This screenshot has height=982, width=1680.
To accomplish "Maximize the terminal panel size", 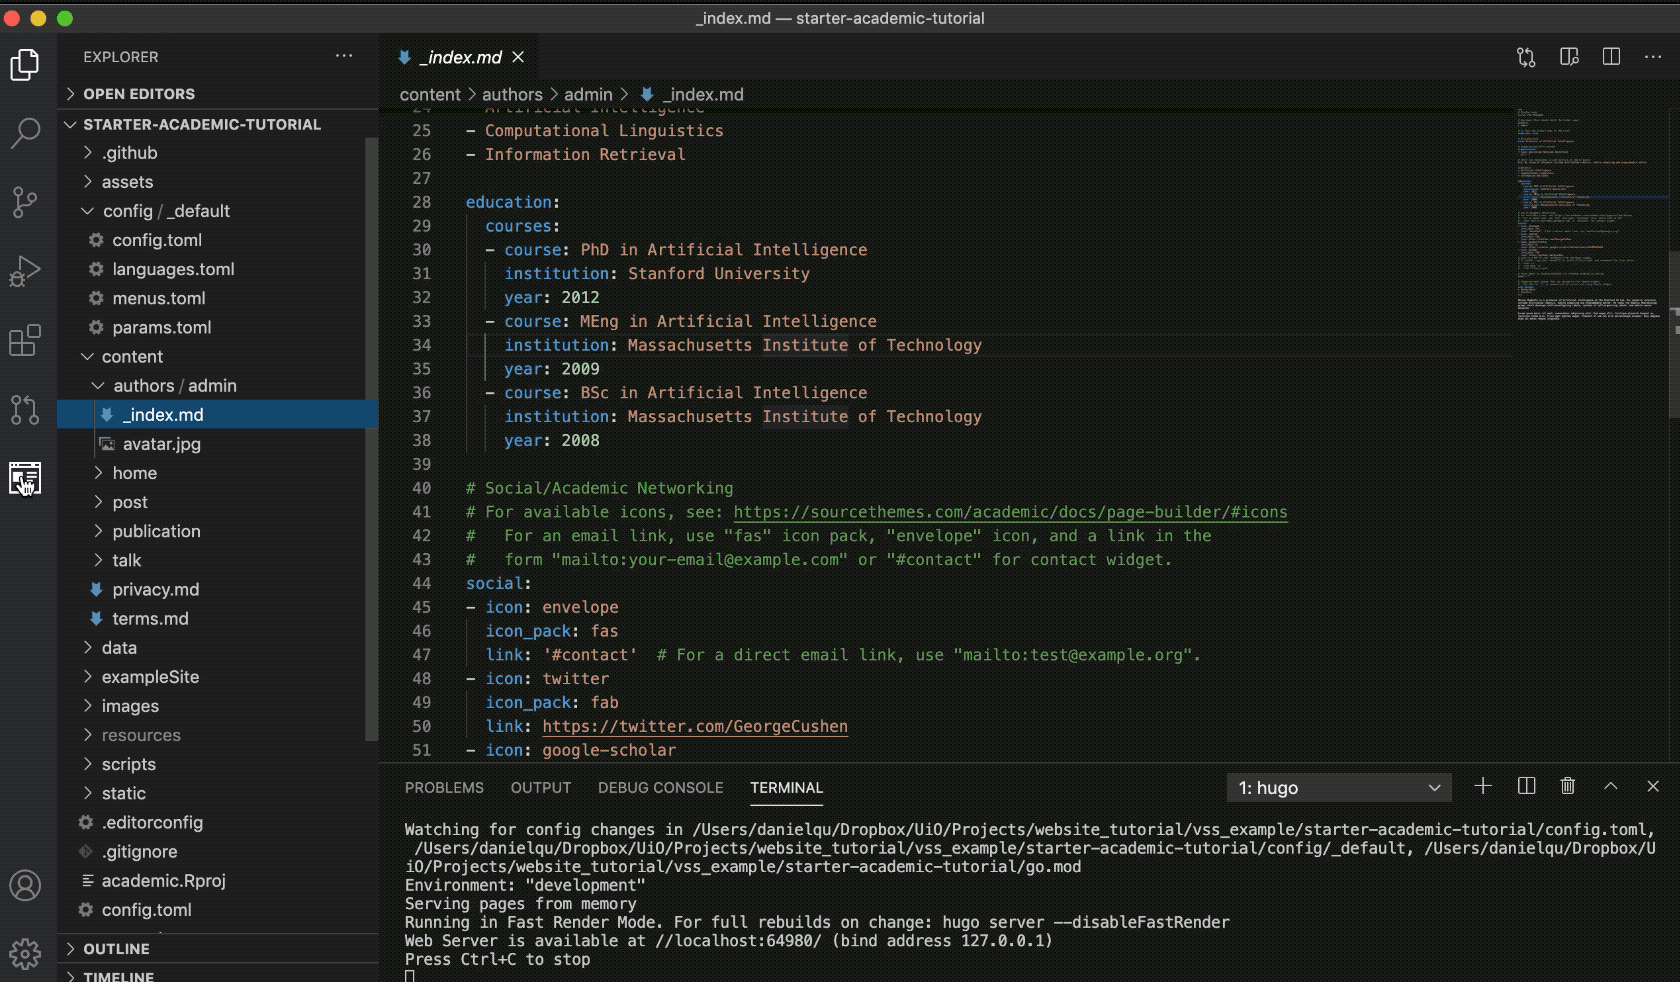I will pos(1610,787).
